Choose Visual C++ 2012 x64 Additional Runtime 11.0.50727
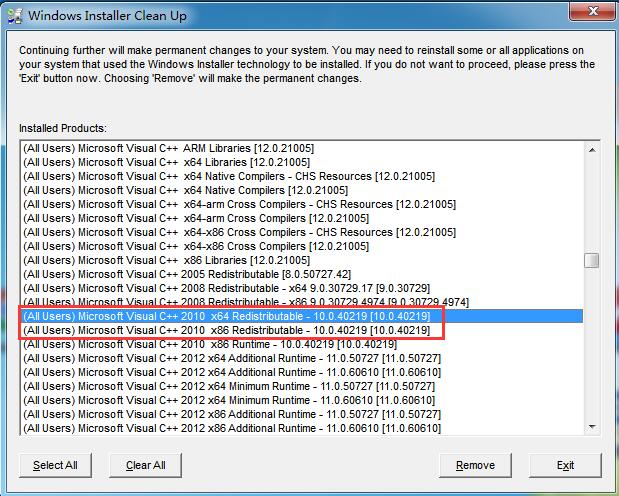 tap(231, 358)
